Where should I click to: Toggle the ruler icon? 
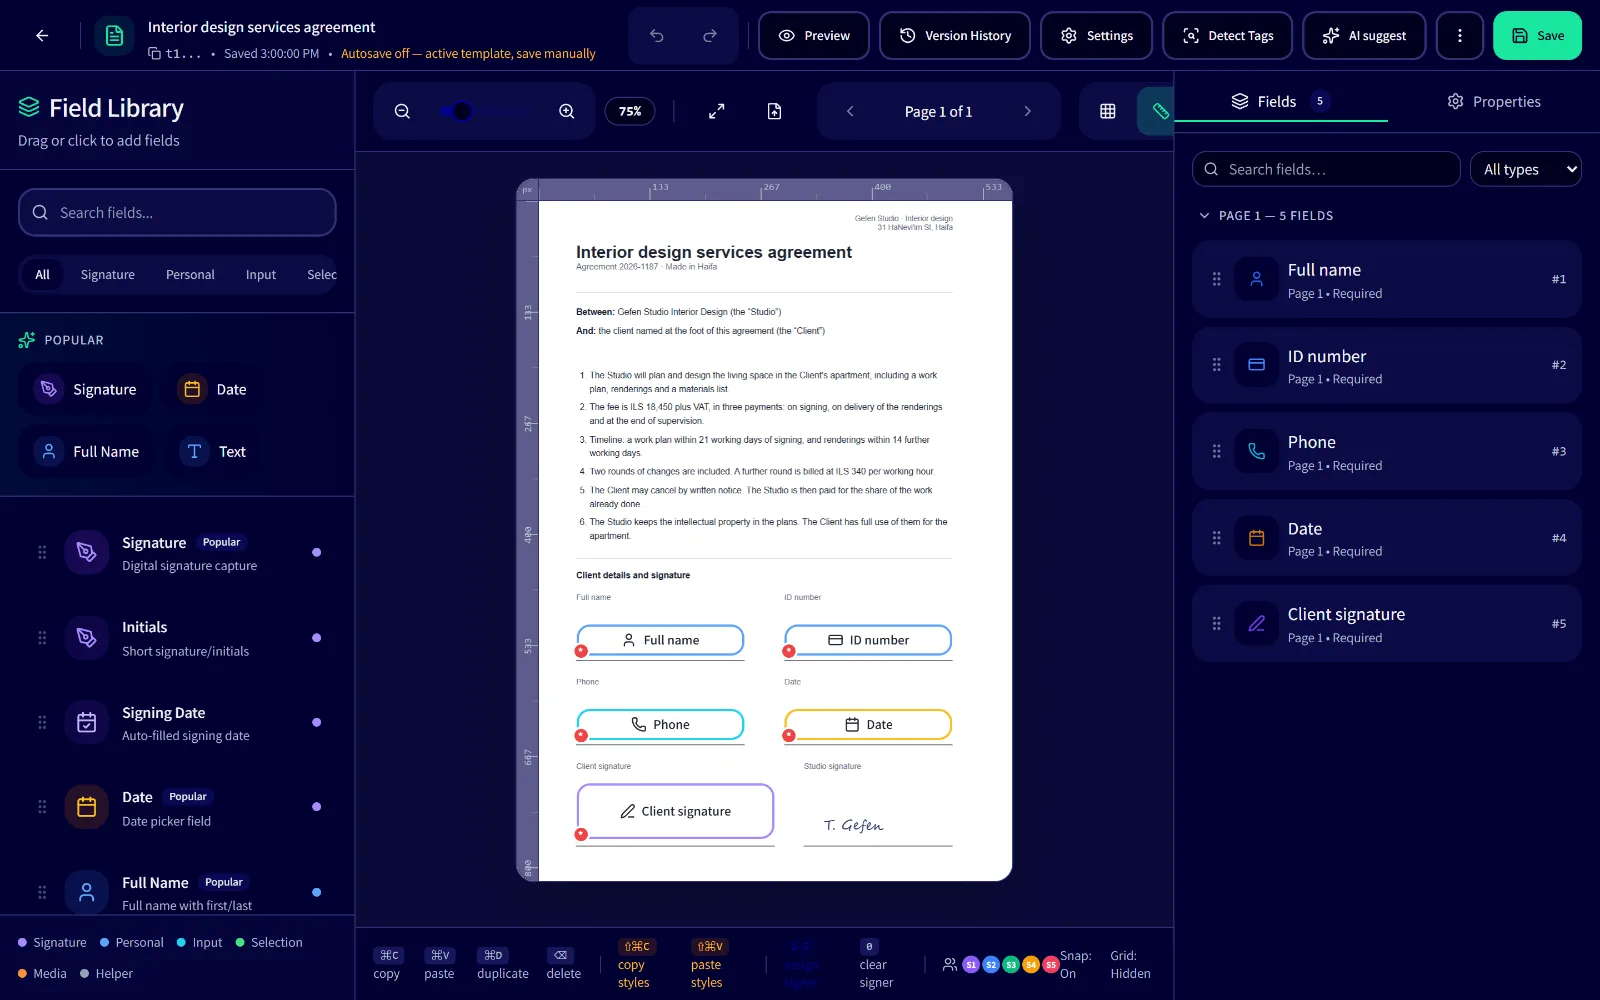(1158, 111)
